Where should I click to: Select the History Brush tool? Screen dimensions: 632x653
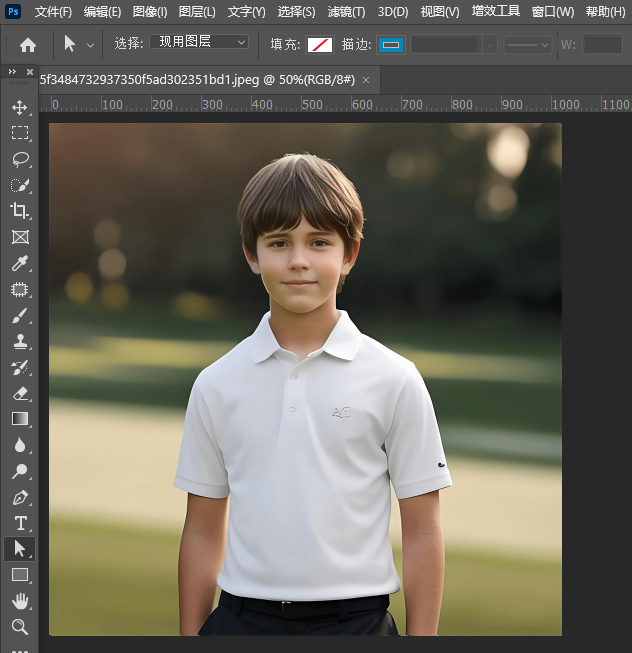pos(20,367)
